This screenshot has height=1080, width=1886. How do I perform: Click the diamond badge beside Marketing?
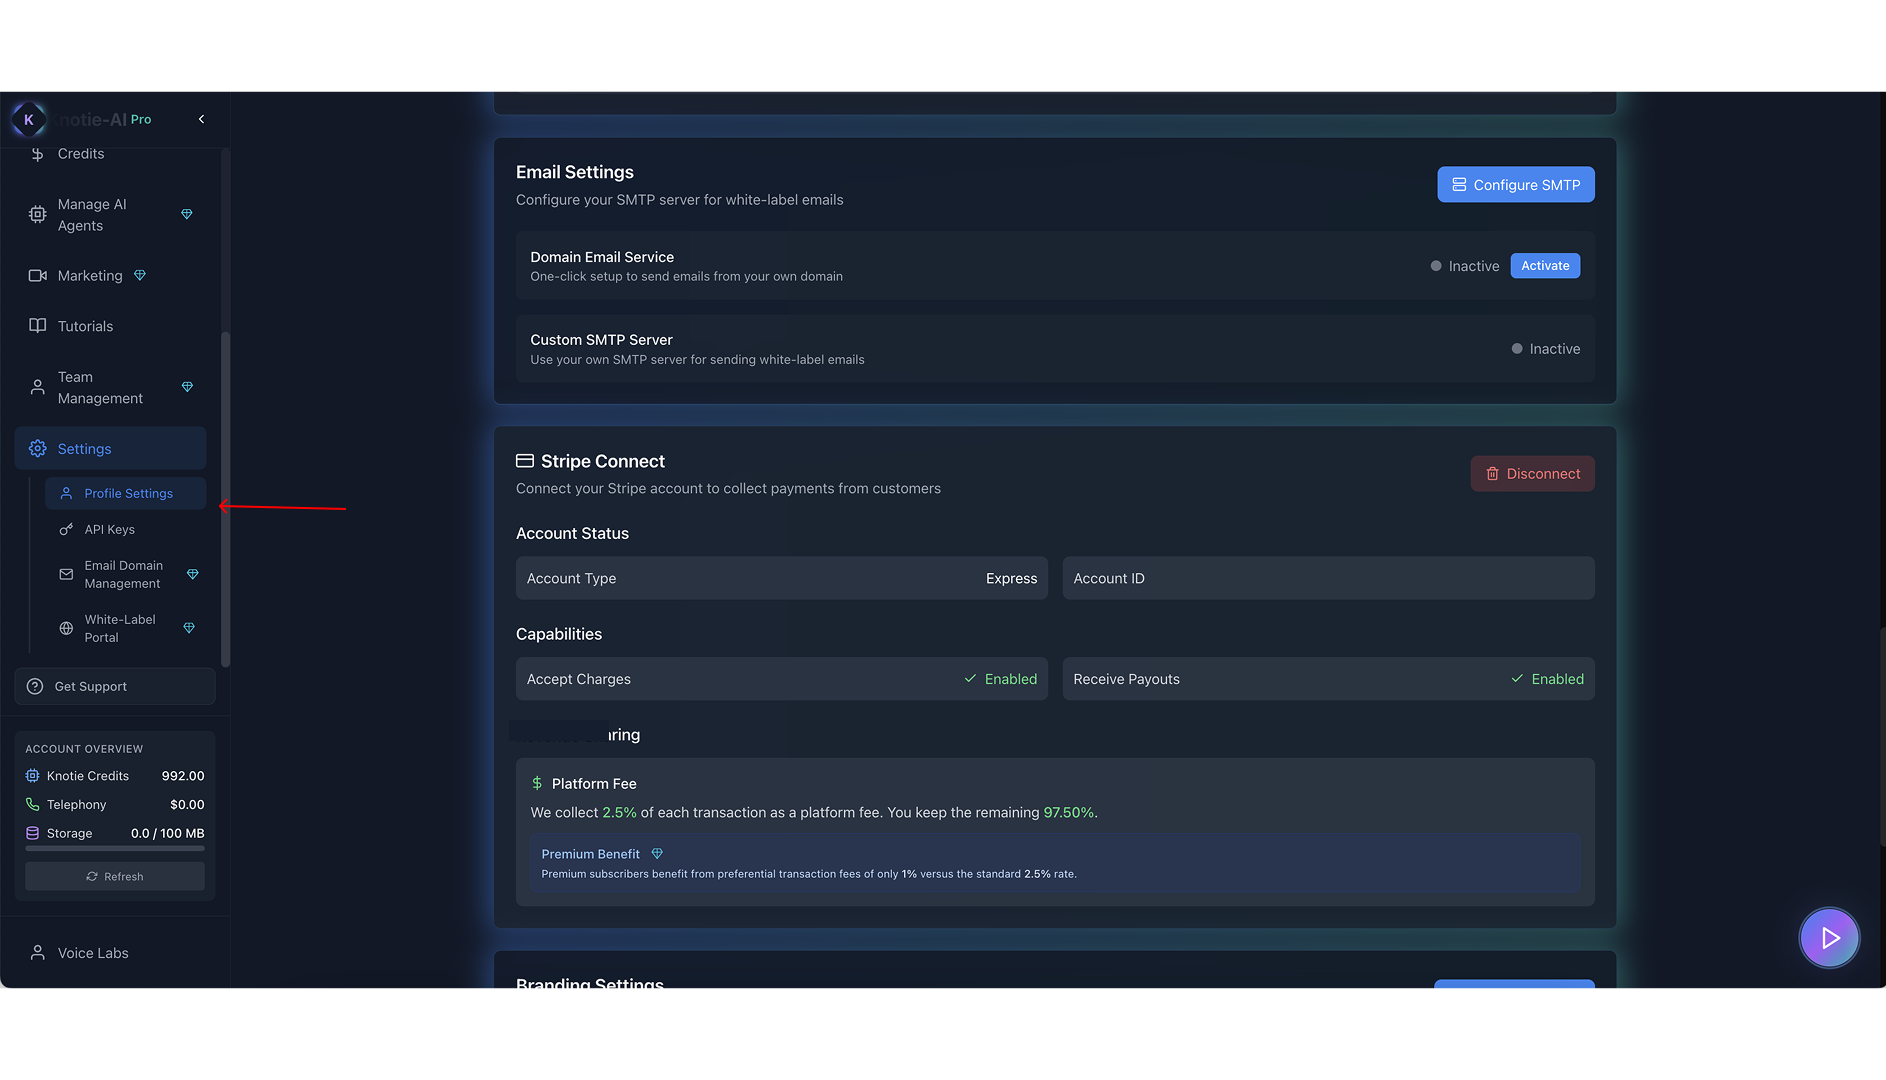point(140,276)
